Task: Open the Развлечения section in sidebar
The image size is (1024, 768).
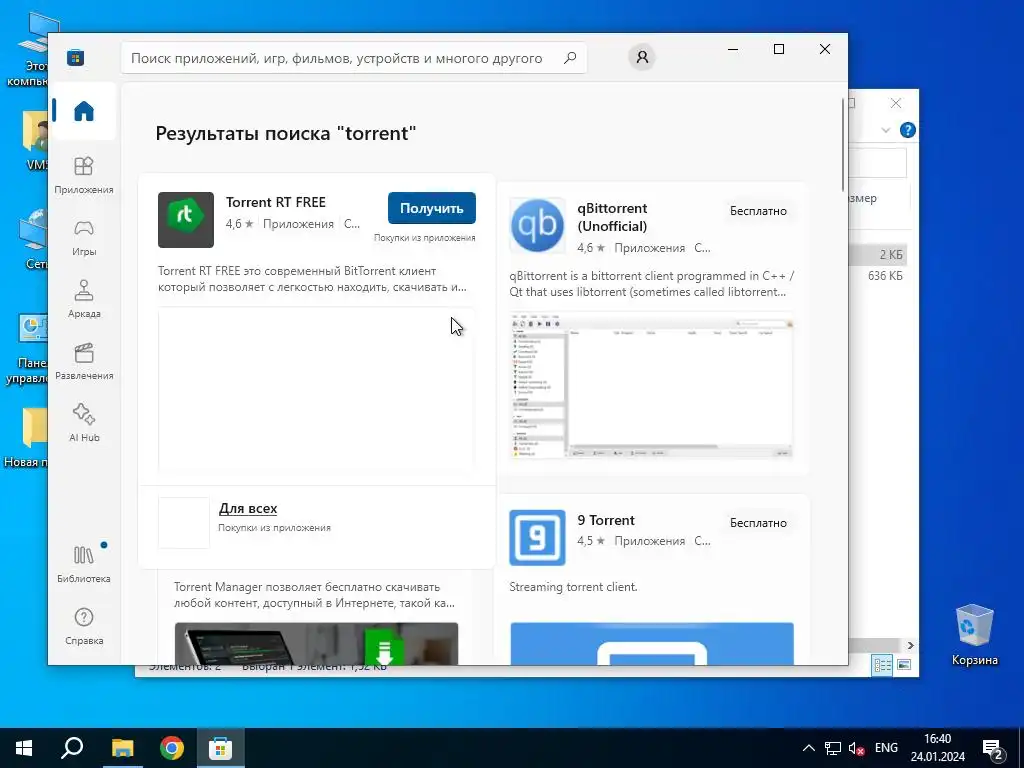Action: [x=84, y=361]
